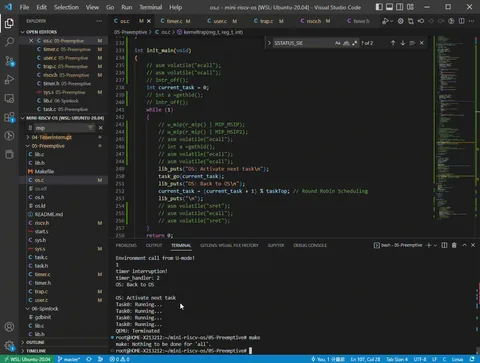Click the notifications bell in status bar

[472, 359]
